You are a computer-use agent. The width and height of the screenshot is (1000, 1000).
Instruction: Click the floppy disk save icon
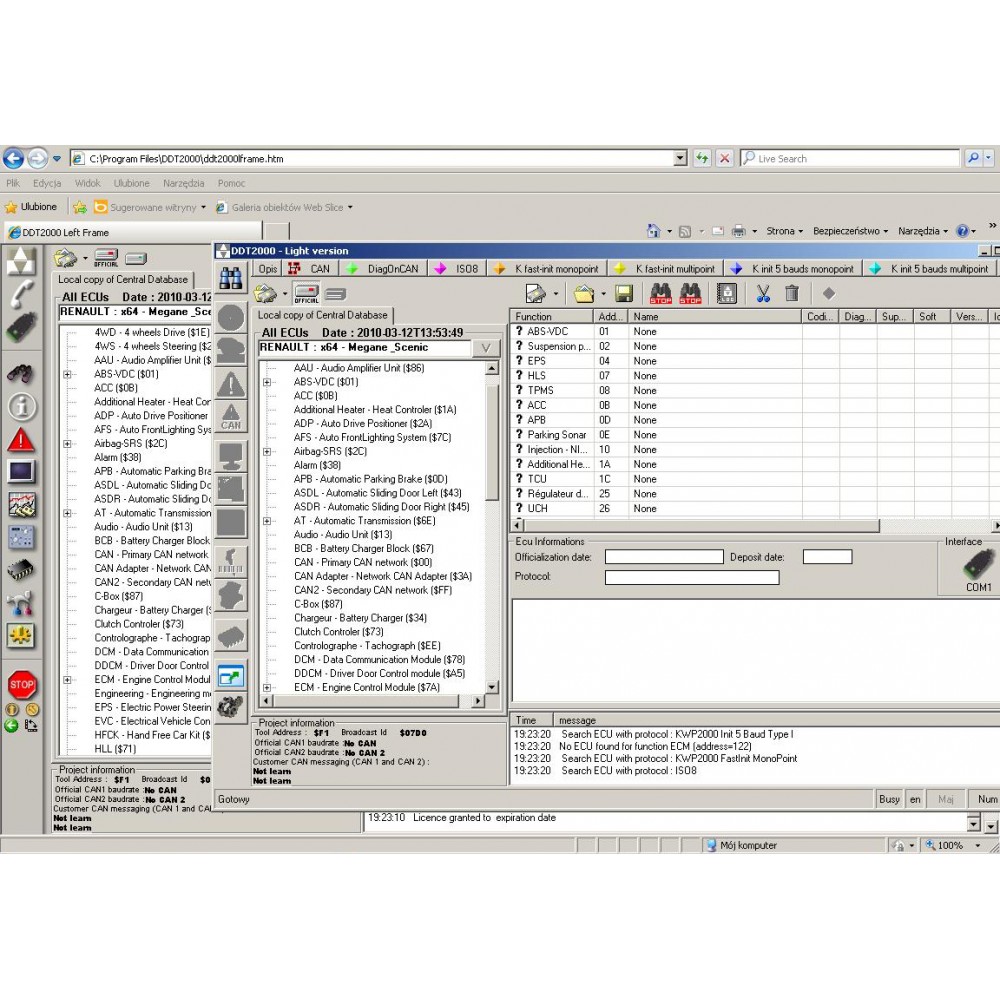click(x=624, y=293)
